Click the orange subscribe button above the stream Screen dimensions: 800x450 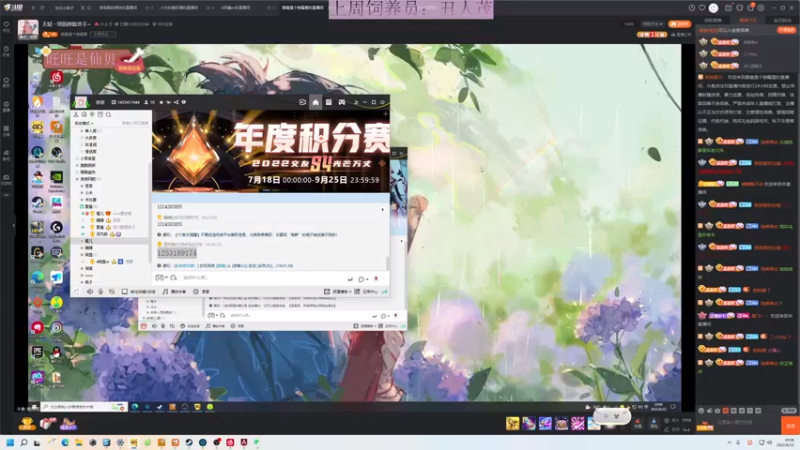680,24
